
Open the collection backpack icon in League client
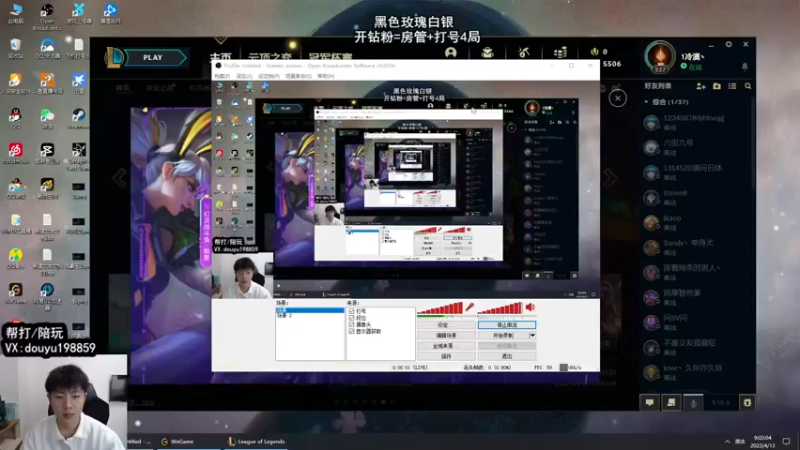487,53
